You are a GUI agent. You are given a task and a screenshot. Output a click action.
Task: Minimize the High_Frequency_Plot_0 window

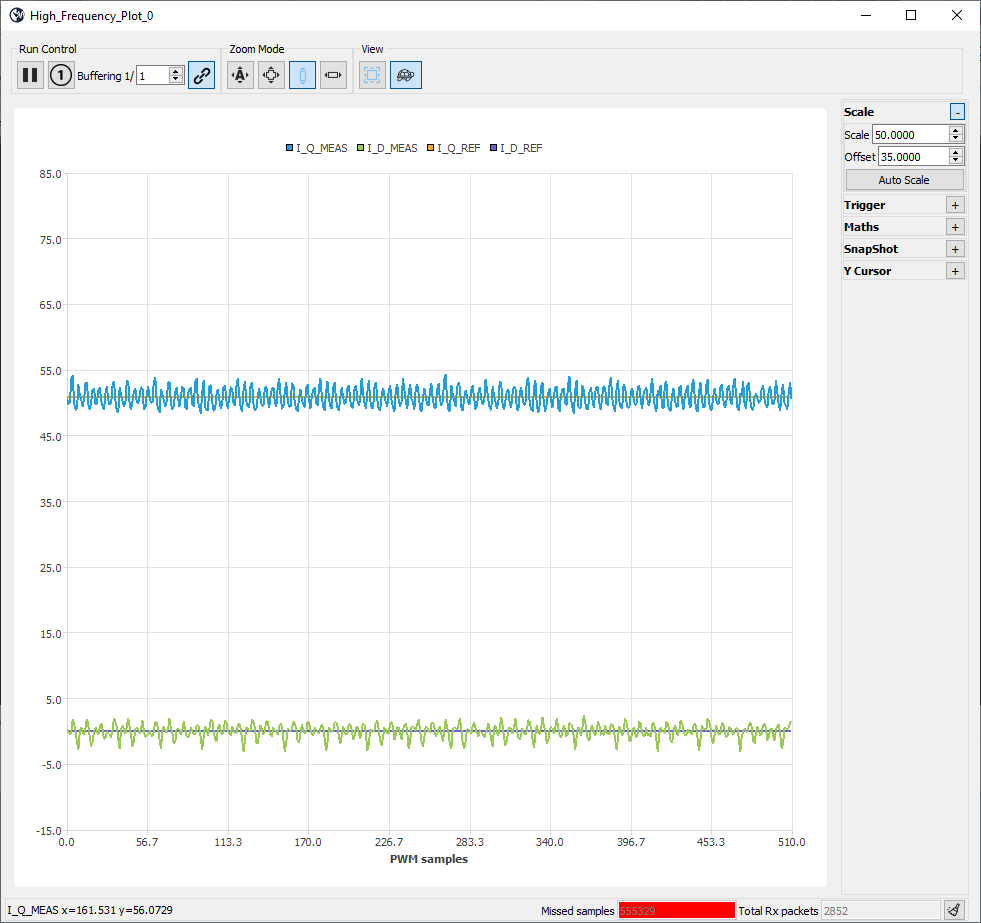tap(866, 15)
